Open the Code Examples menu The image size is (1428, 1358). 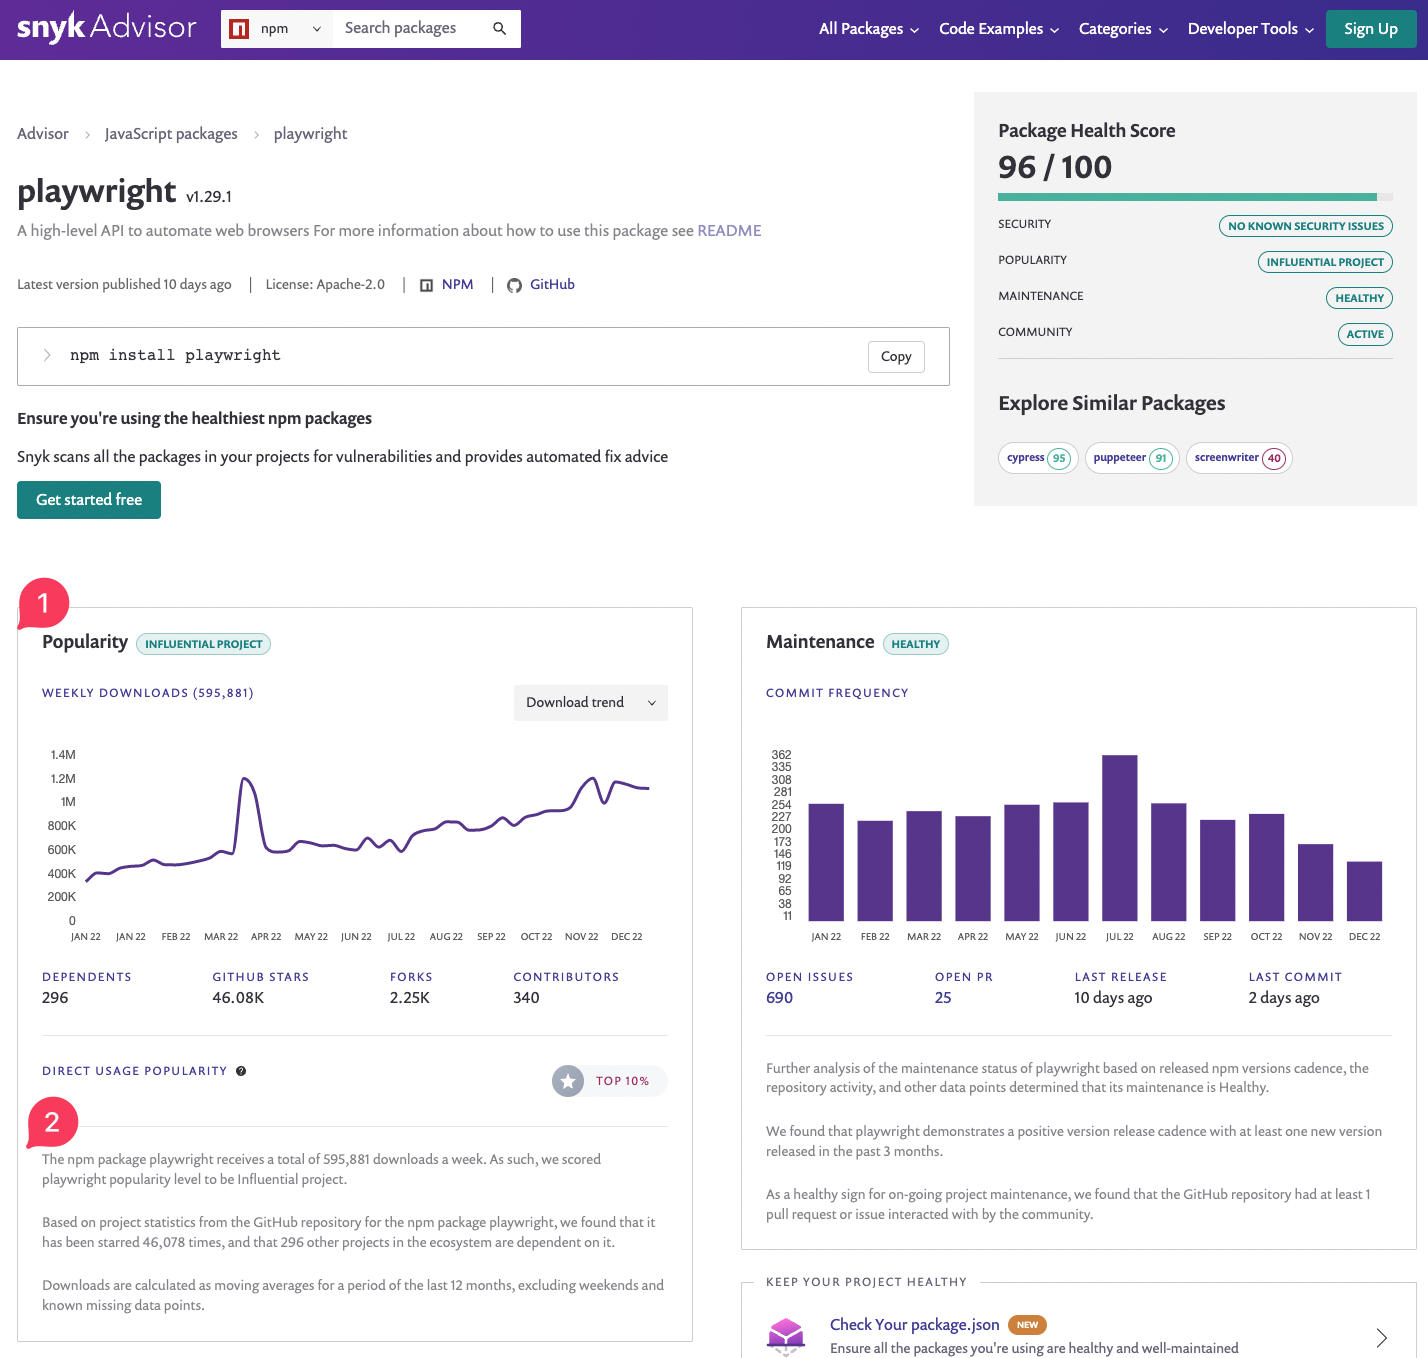[998, 29]
